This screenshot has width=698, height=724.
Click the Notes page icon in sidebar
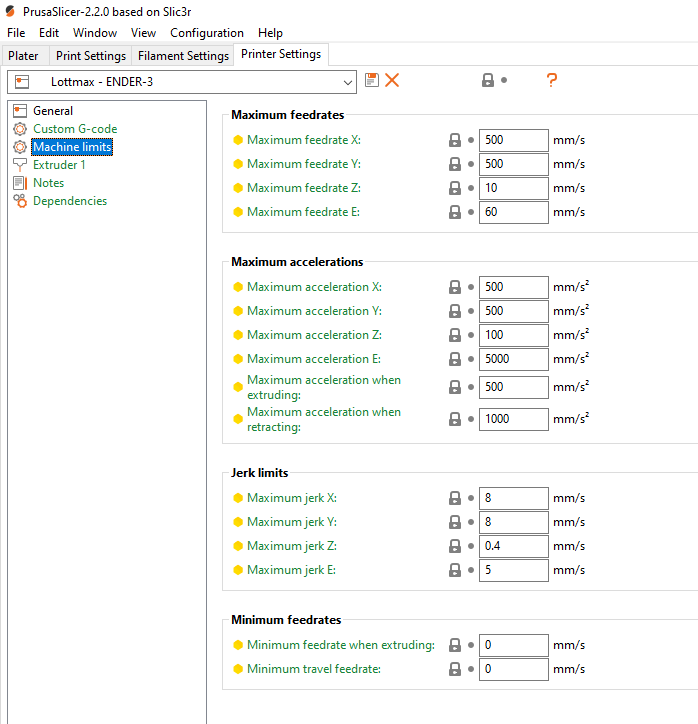pos(20,183)
